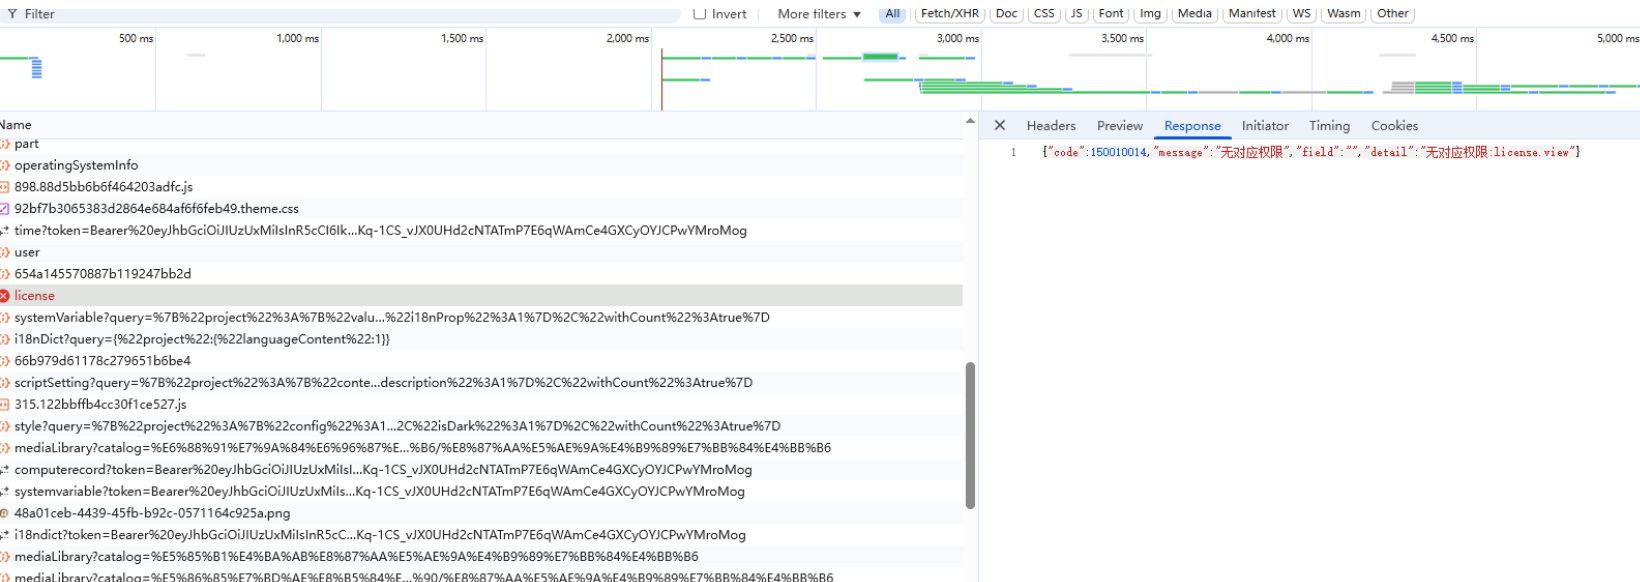Sort requests by the Name column header
The height and width of the screenshot is (582, 1640).
pos(16,125)
